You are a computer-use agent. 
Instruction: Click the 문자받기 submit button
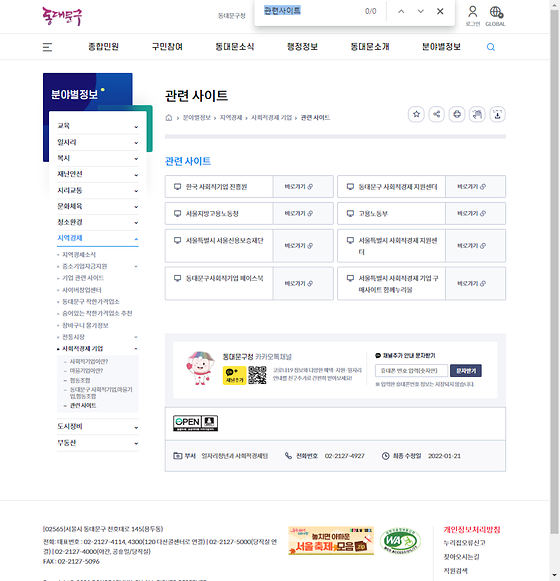click(466, 371)
